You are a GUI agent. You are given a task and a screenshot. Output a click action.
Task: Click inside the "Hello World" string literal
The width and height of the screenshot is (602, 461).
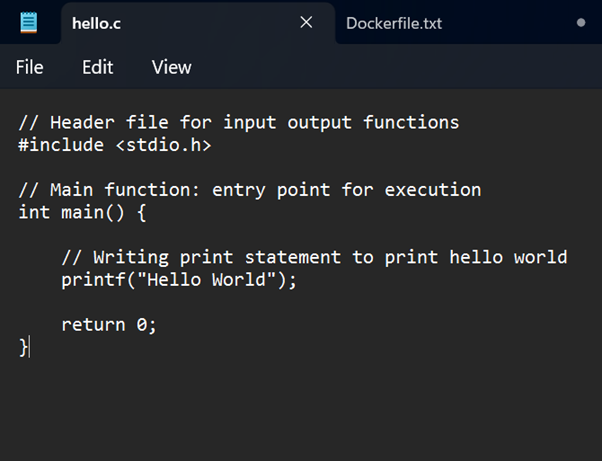tap(211, 280)
